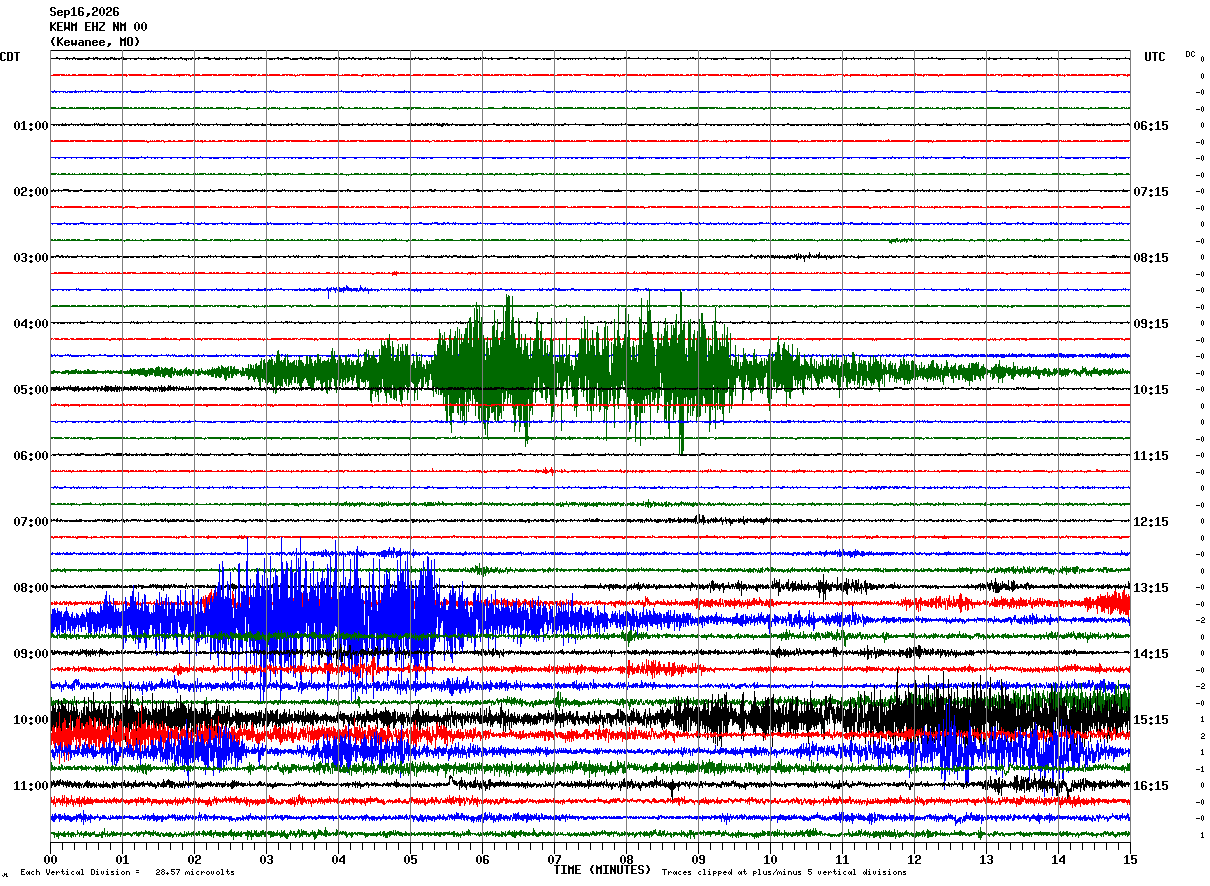The height and width of the screenshot is (886, 1210).
Task: Click the 08:00 CDT row label
Action: [31, 588]
